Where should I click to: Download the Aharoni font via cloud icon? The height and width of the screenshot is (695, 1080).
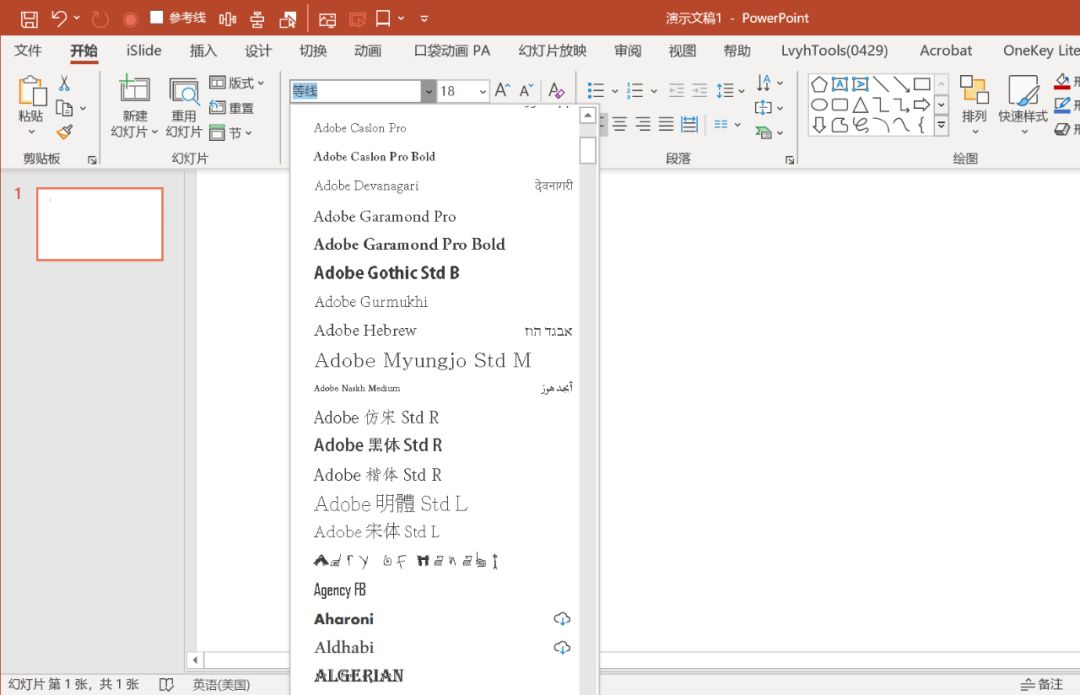click(x=562, y=619)
